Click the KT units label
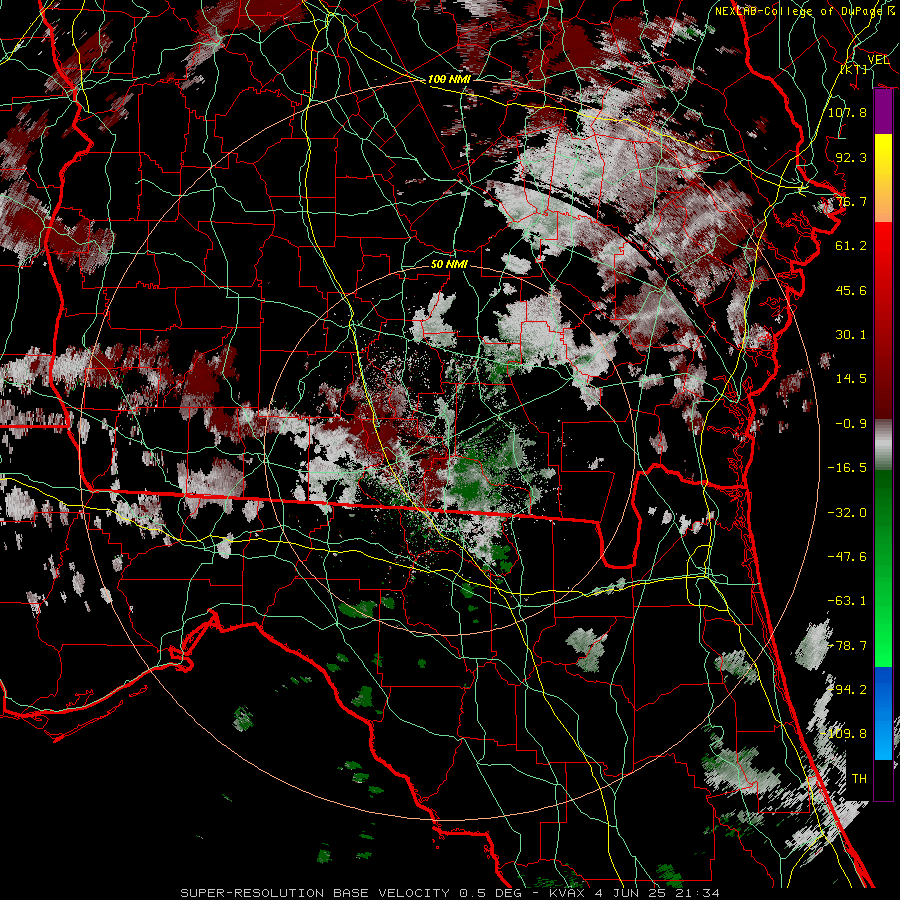Image resolution: width=900 pixels, height=900 pixels. tap(854, 69)
